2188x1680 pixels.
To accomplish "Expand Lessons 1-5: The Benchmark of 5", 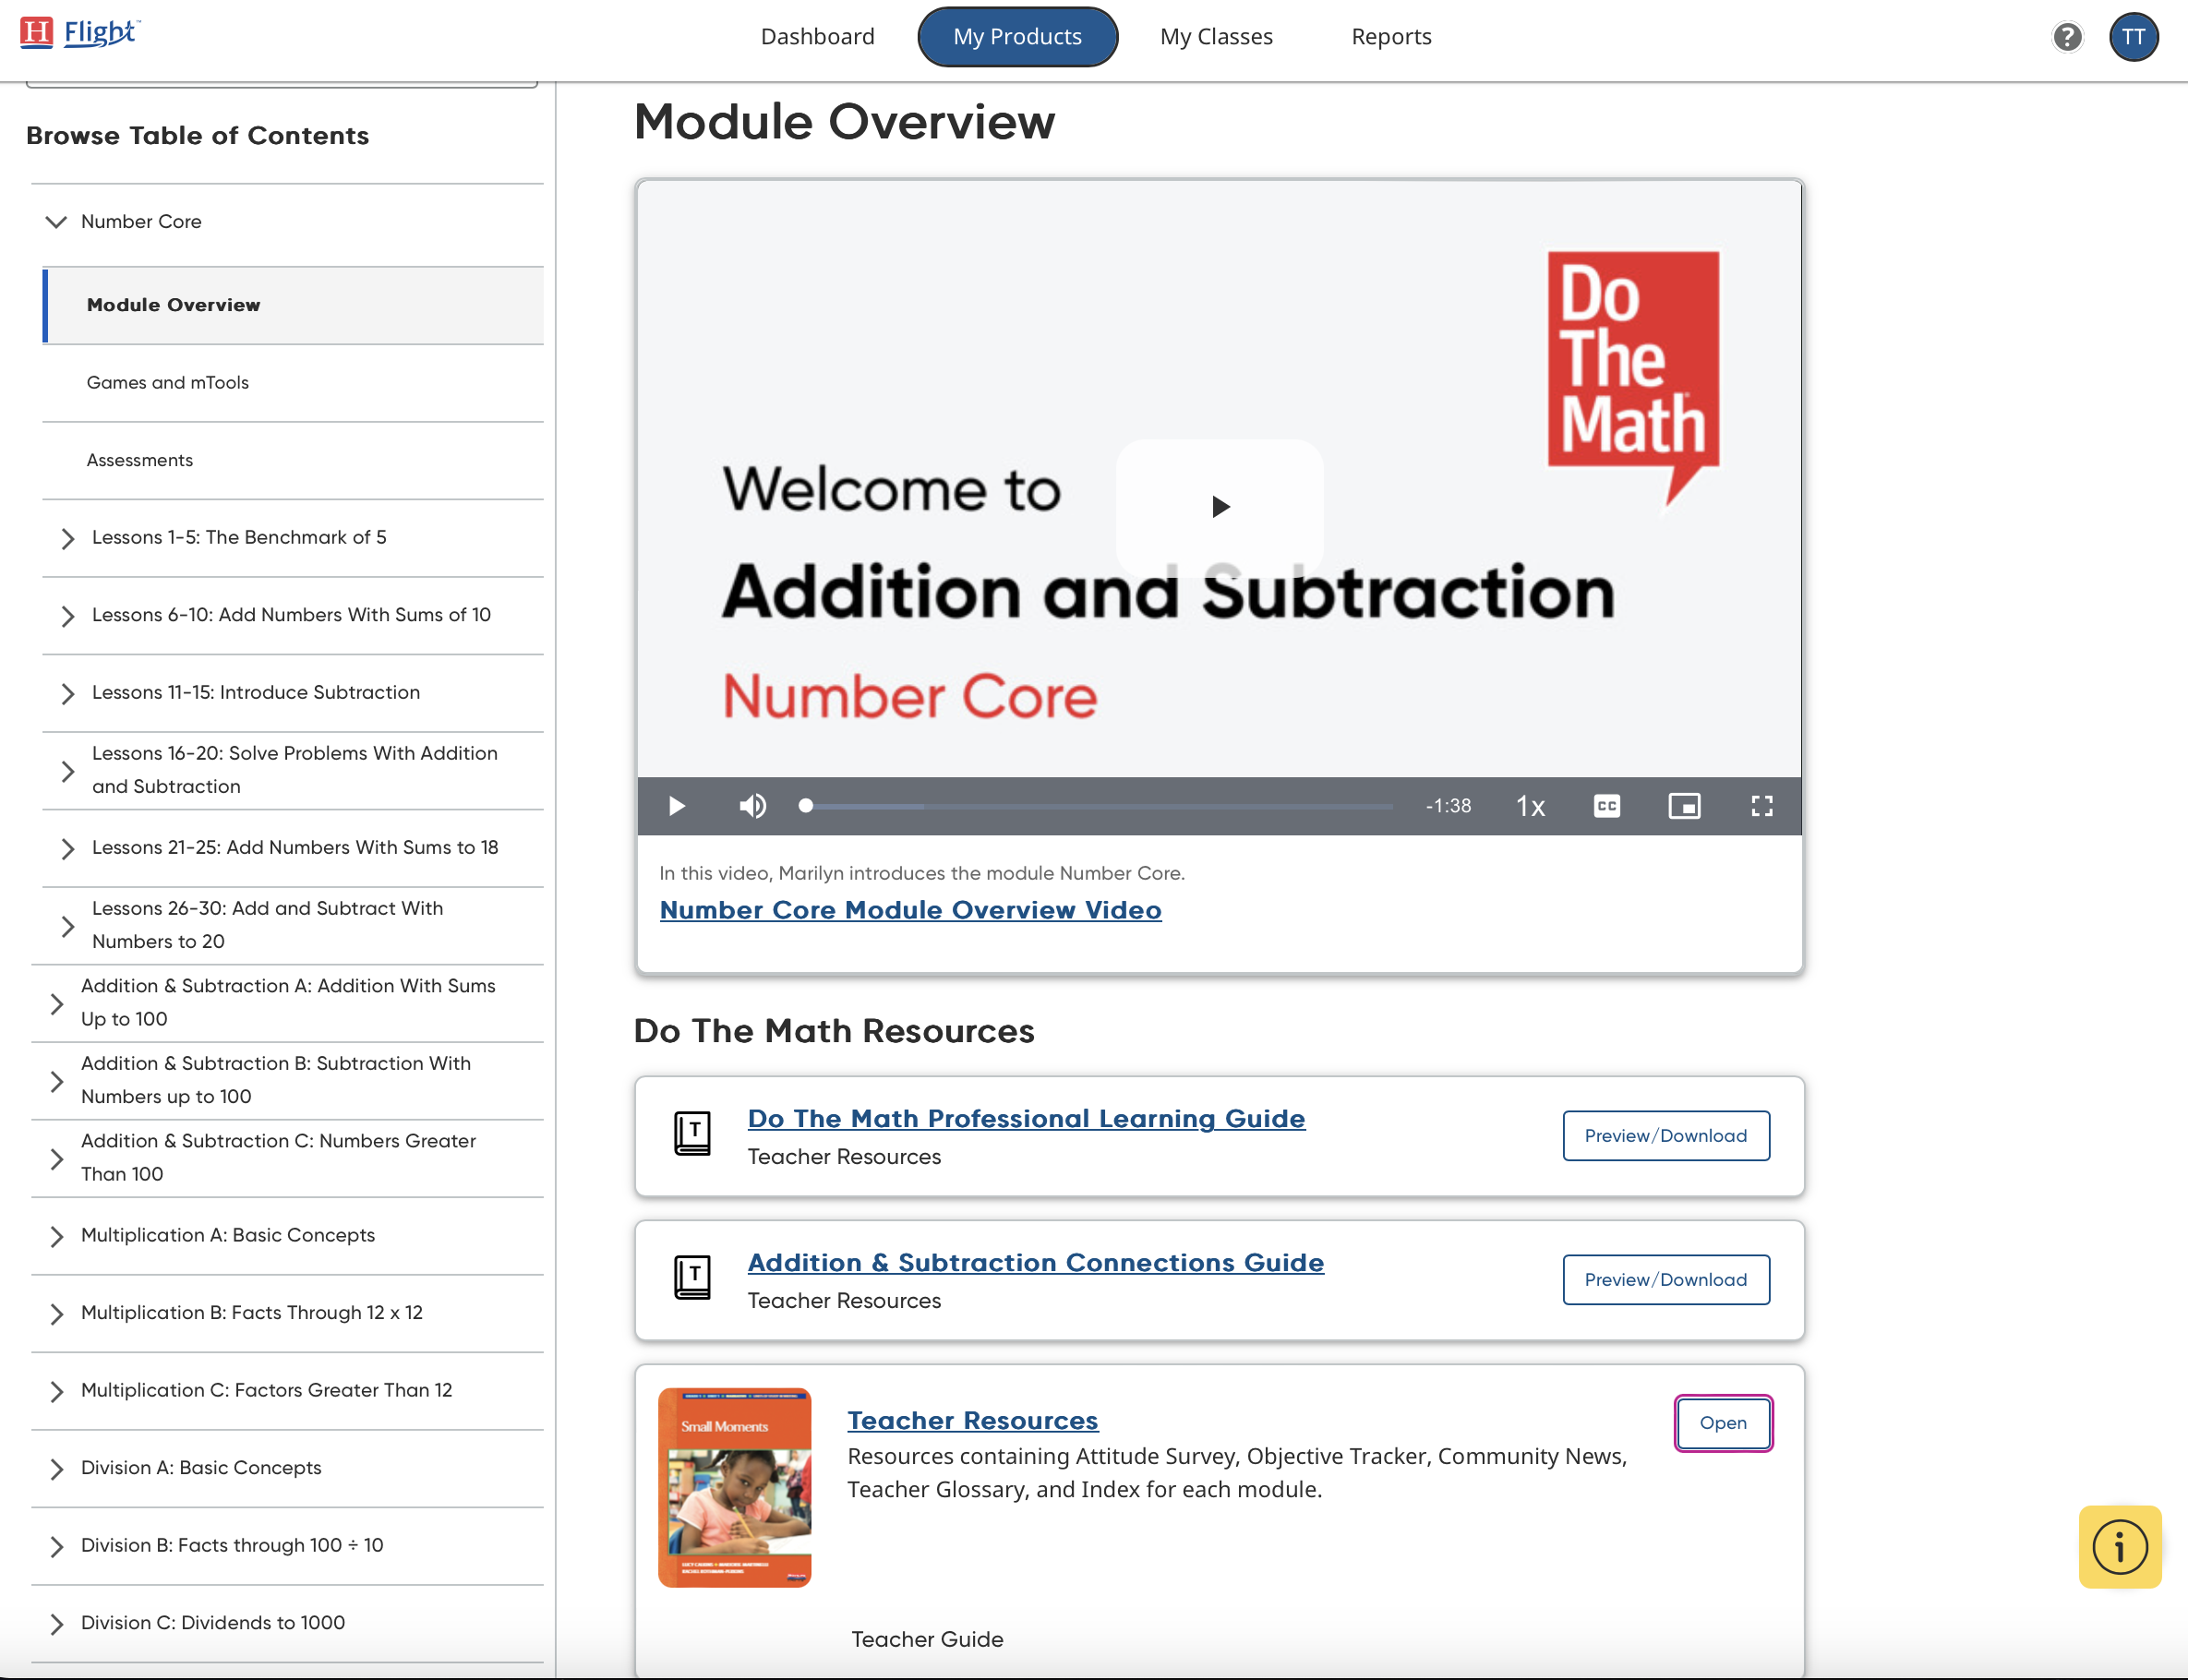I will (67, 538).
